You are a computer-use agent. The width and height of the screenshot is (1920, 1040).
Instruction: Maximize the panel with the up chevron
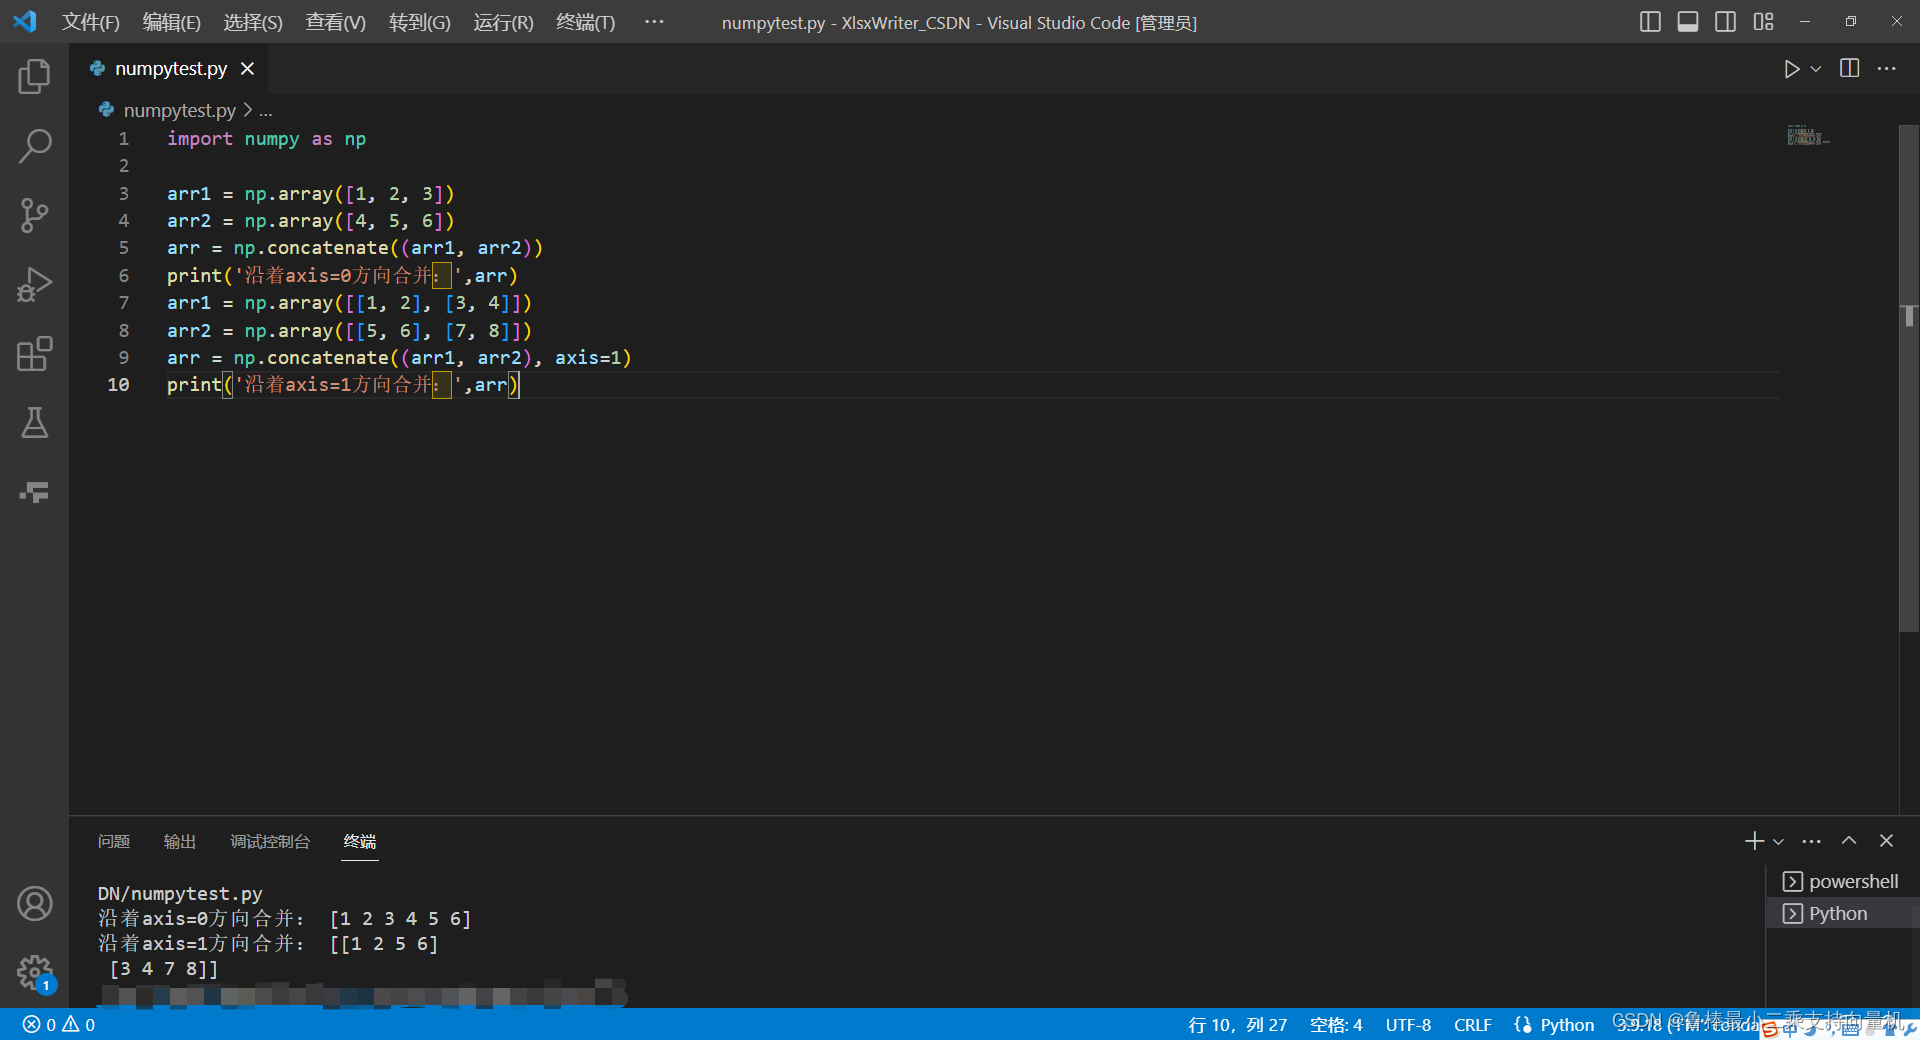coord(1849,841)
